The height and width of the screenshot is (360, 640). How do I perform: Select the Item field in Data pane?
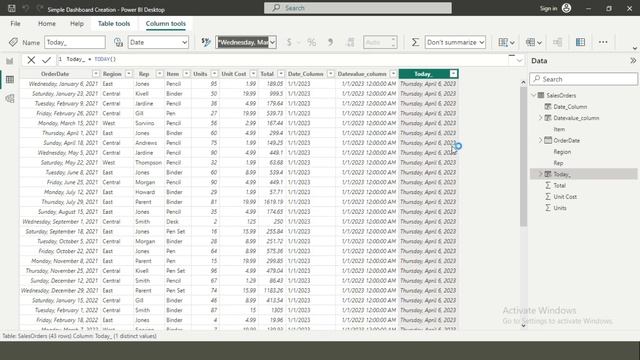tap(559, 129)
